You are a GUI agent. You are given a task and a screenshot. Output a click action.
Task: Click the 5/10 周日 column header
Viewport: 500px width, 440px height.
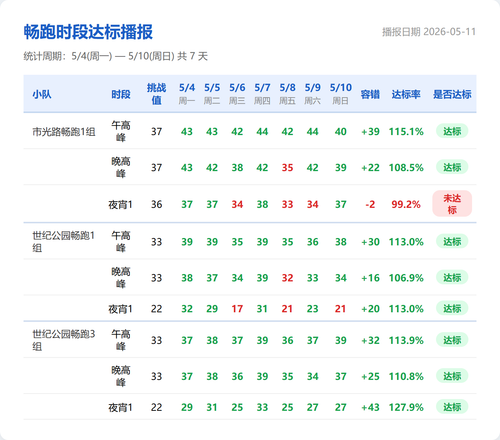point(341,94)
